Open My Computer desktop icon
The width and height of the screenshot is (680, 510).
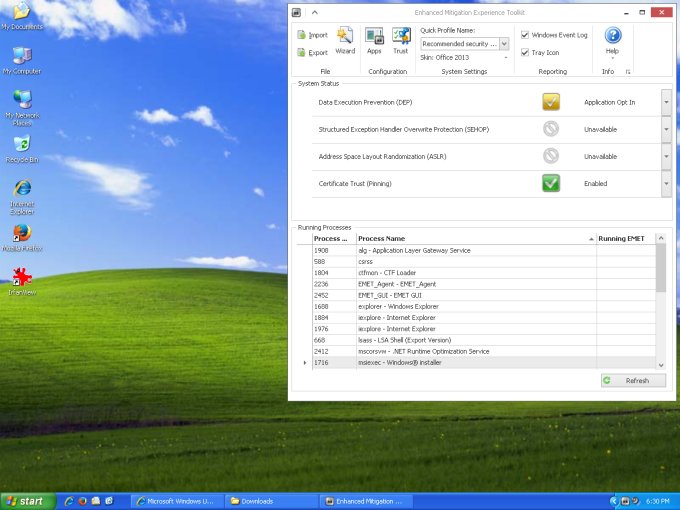pyautogui.click(x=22, y=61)
